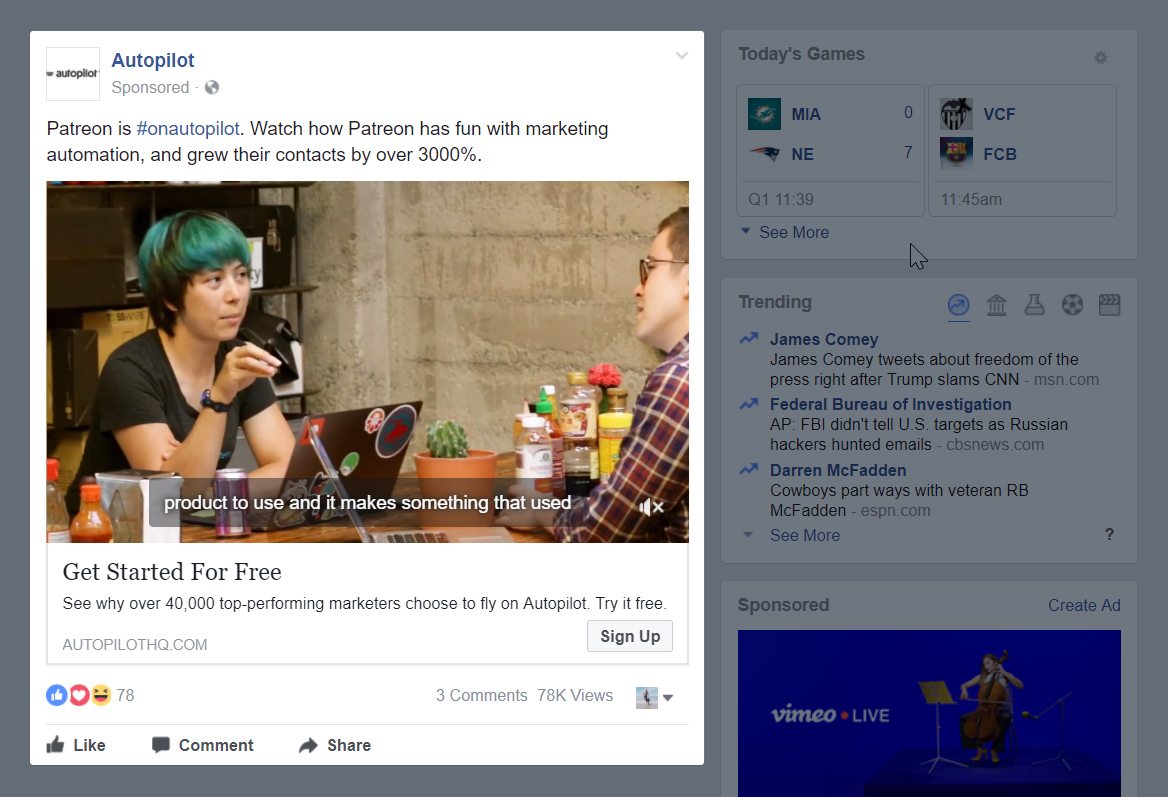Image resolution: width=1168 pixels, height=797 pixels.
Task: Open the MIA vs NE game time Q1 11:39
Action: point(781,200)
